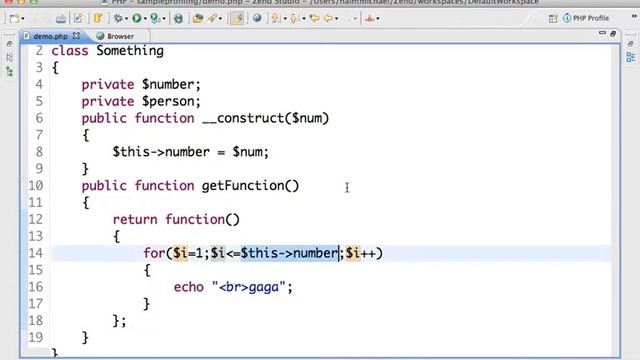This screenshot has height=360, width=640.
Task: Click the Next Annotation arrow icon
Action: click(276, 18)
